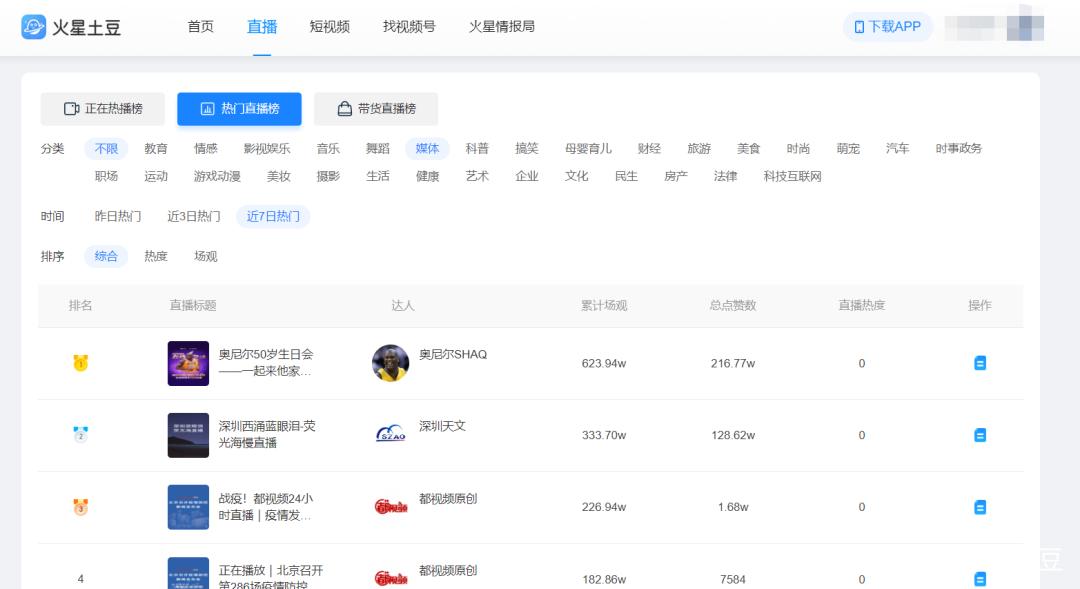Click the 火星土豆 logo icon
The image size is (1080, 589).
(x=33, y=27)
